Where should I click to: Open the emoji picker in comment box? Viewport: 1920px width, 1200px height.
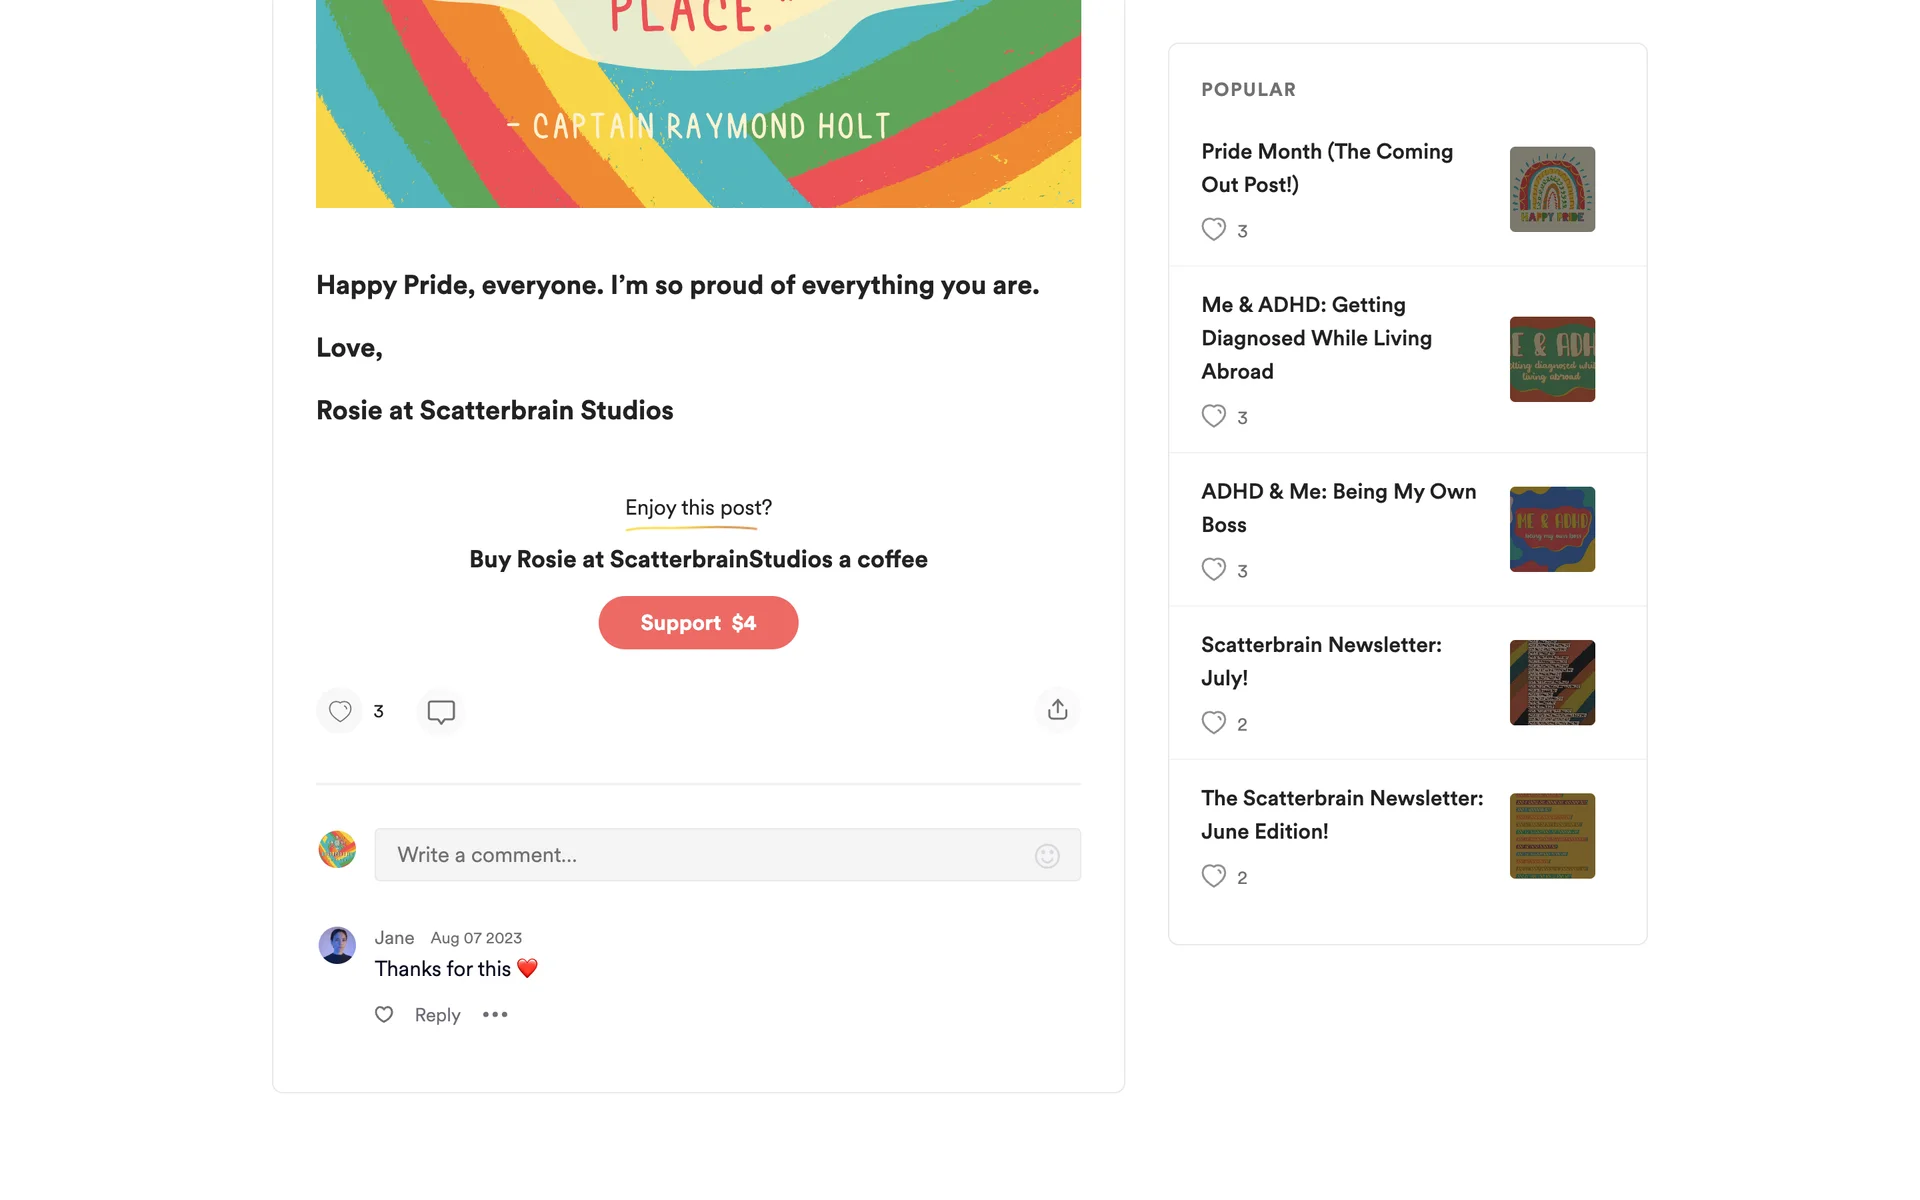(x=1047, y=856)
